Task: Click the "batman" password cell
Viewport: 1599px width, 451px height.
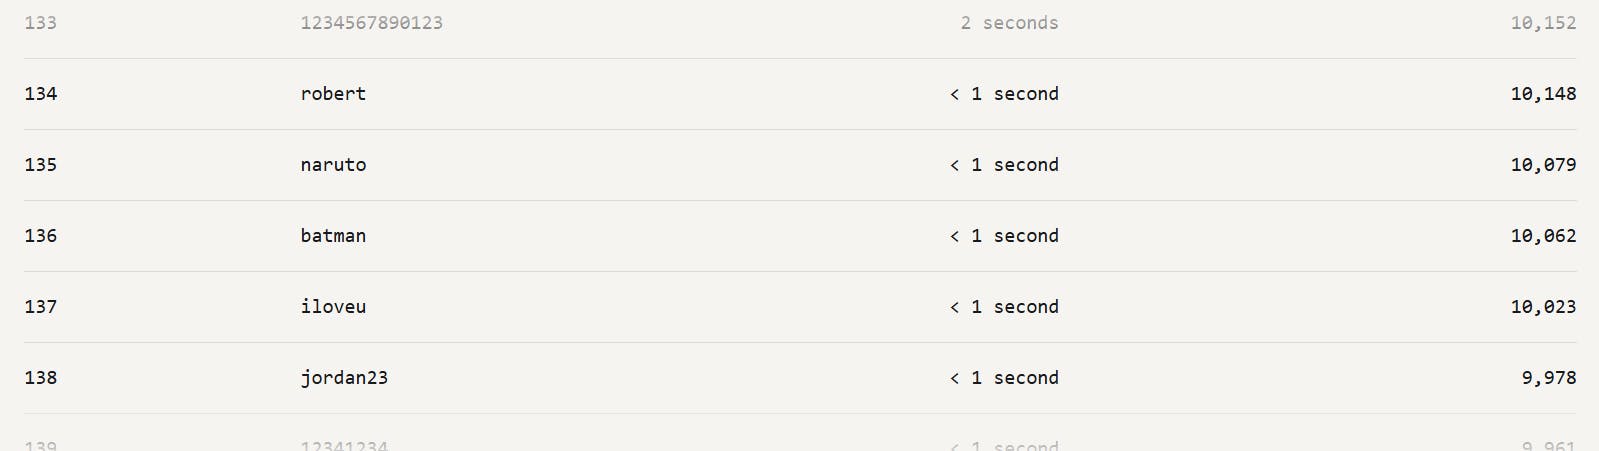Action: [333, 236]
